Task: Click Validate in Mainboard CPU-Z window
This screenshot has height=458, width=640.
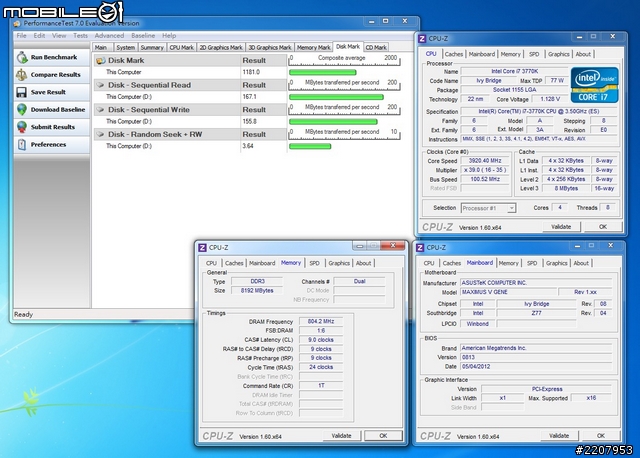Action: pyautogui.click(x=559, y=436)
